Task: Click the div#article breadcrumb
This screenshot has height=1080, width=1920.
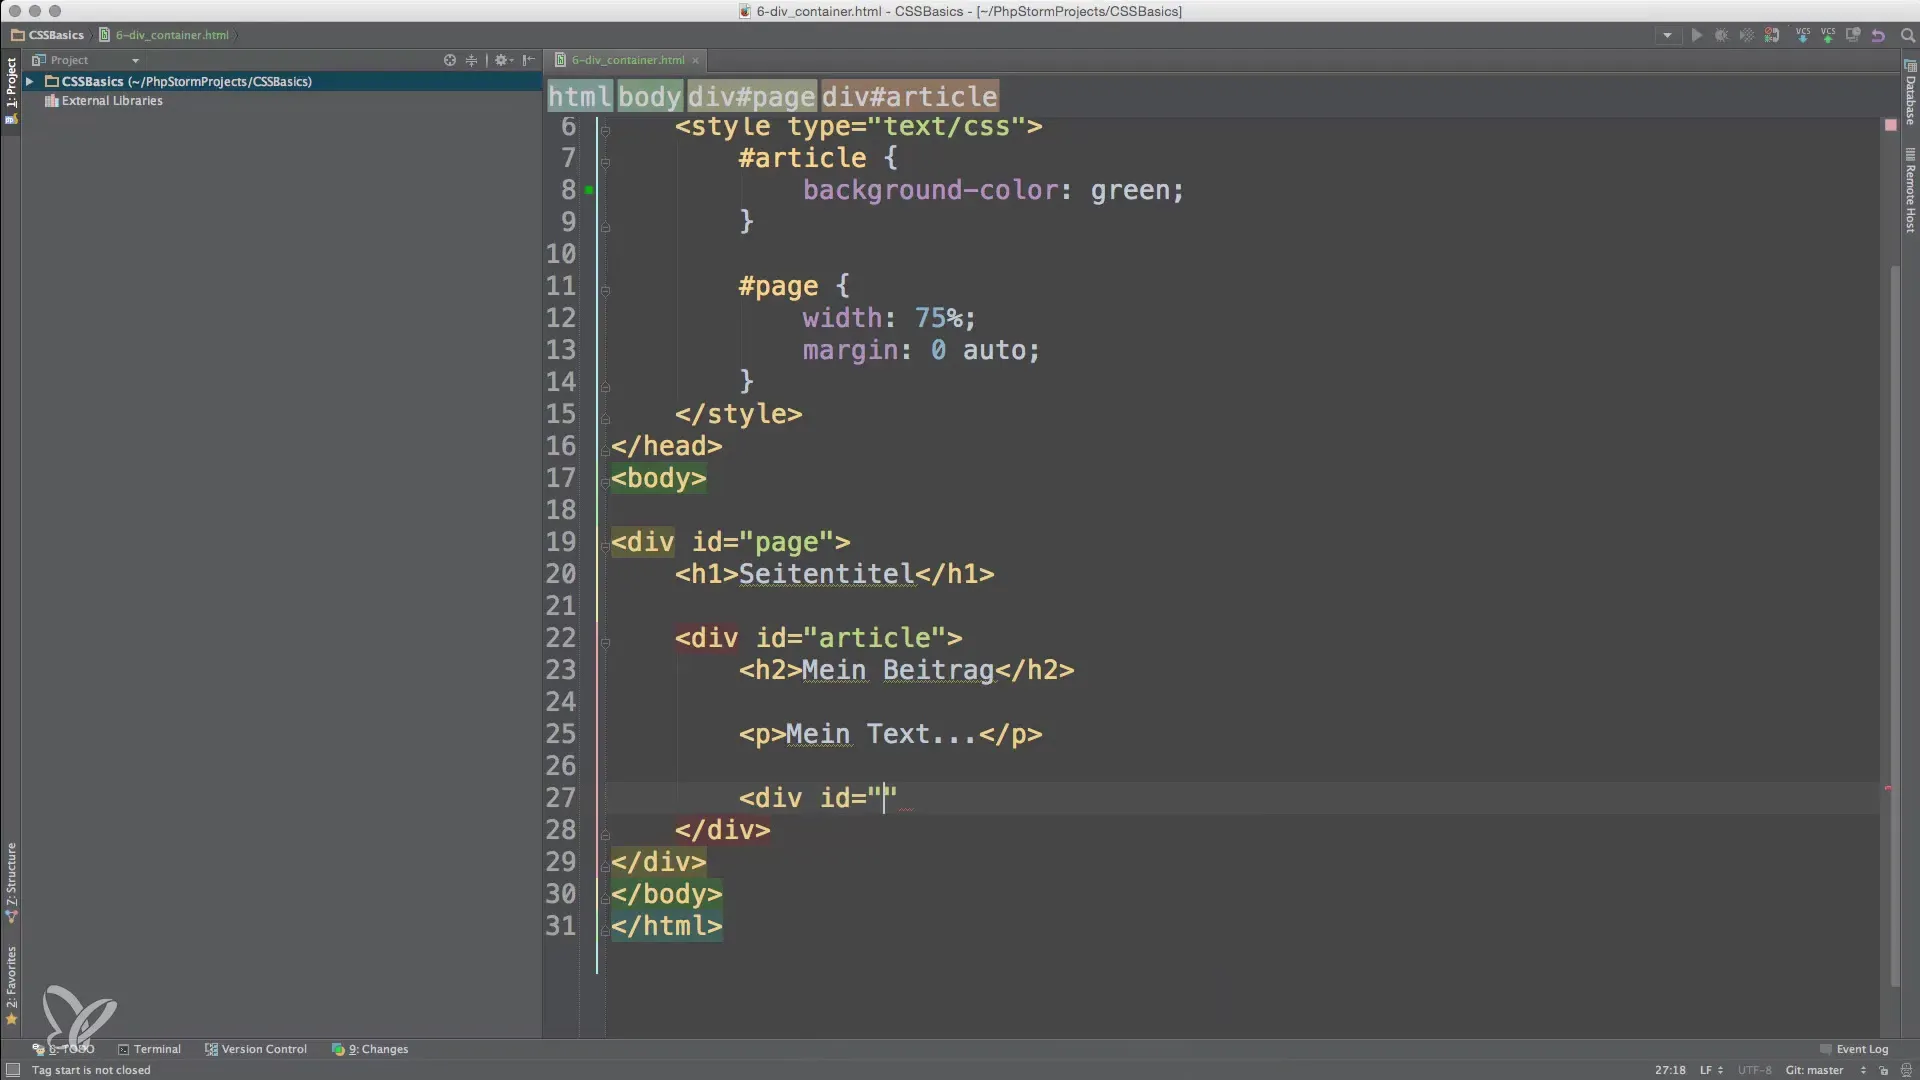Action: coord(909,96)
